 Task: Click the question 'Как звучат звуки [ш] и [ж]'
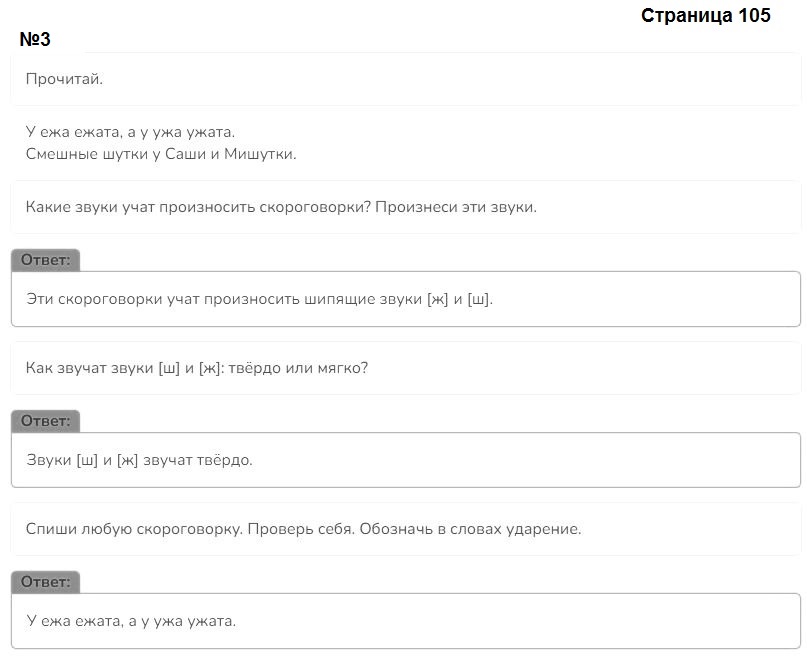click(125, 368)
